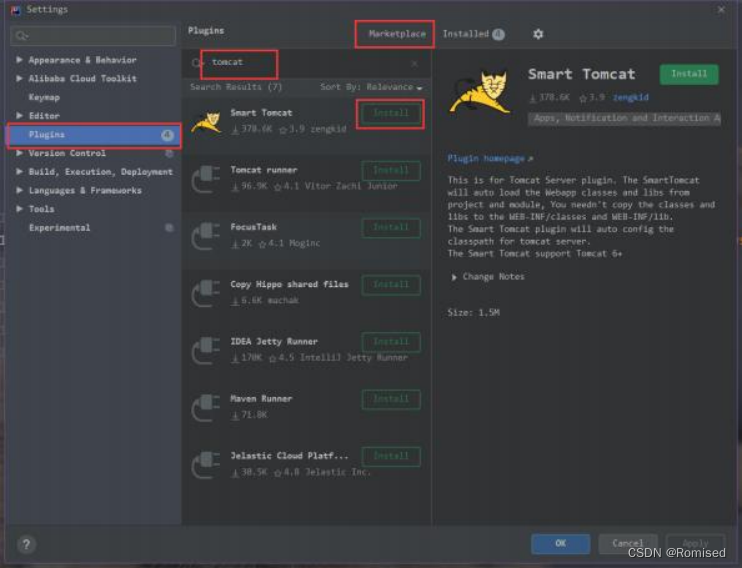Click the Search Results (7) label
The width and height of the screenshot is (742, 568).
[x=236, y=87]
